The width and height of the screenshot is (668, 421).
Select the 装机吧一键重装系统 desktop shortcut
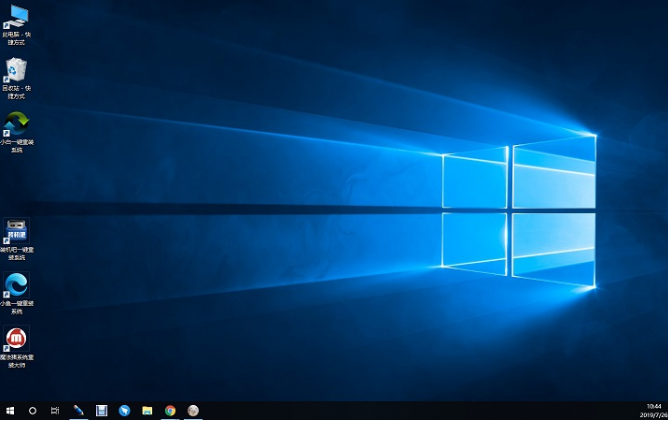[x=17, y=231]
